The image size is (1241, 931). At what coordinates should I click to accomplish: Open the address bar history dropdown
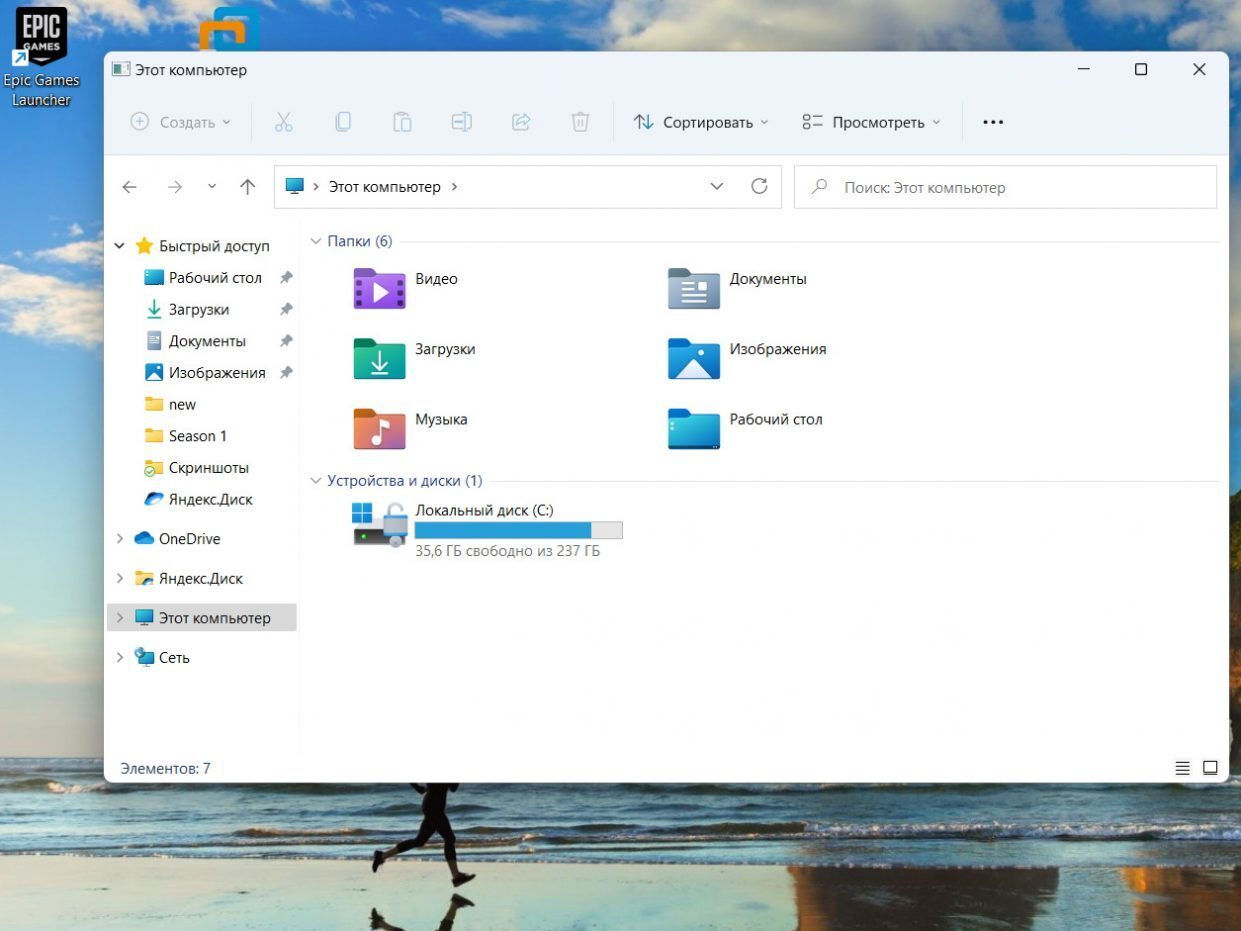(716, 187)
